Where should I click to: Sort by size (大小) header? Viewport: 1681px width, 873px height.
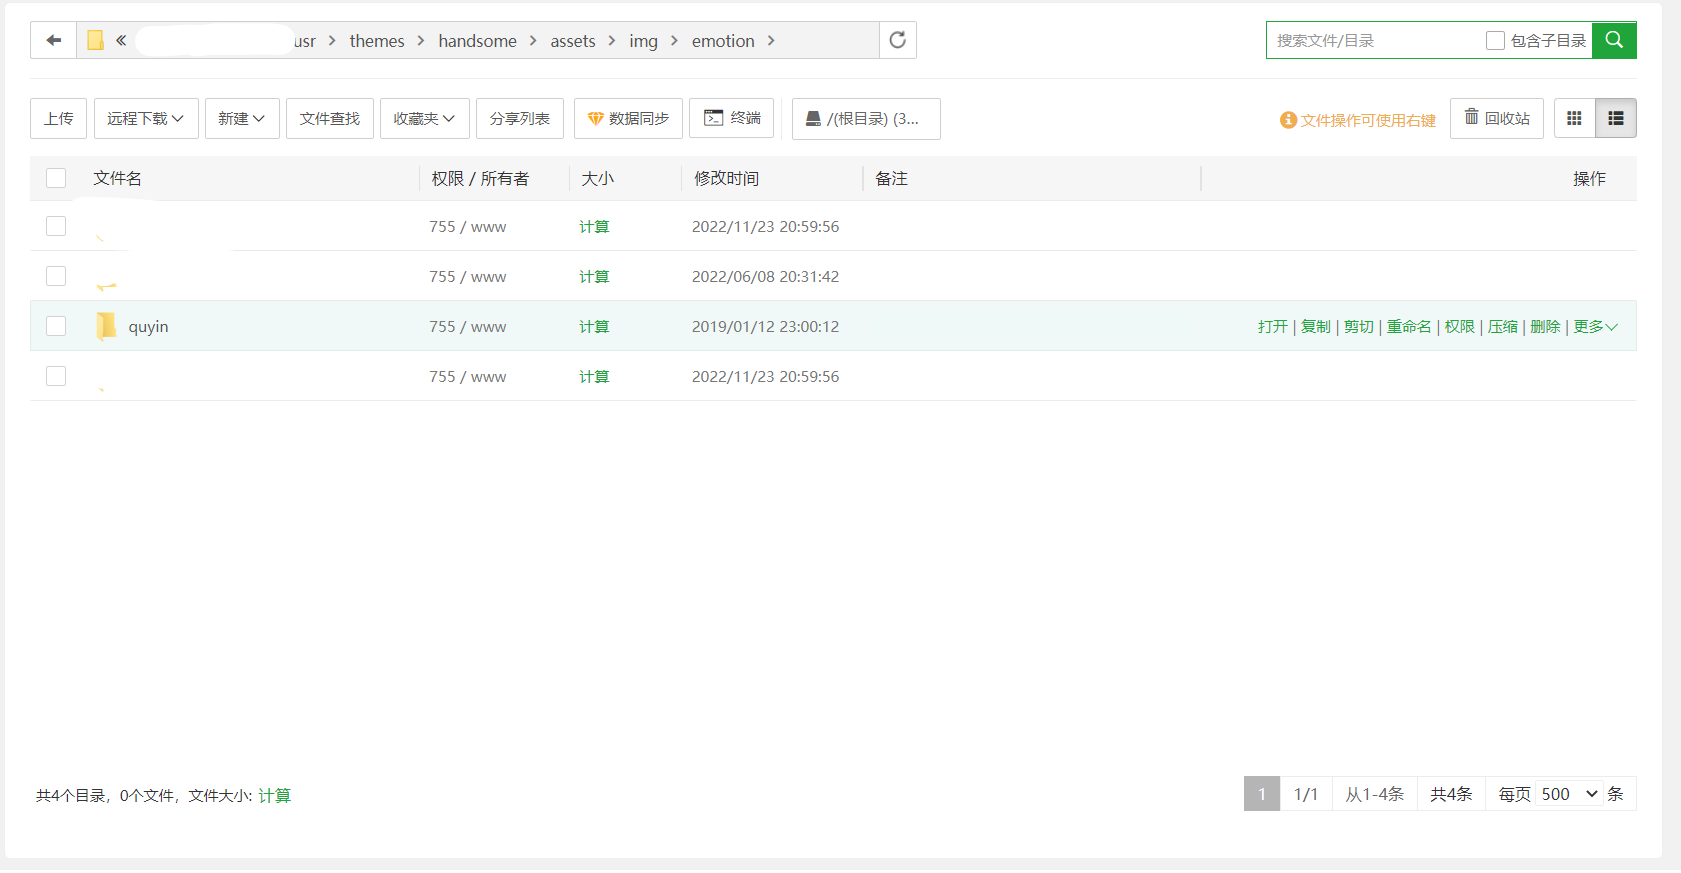pos(598,178)
